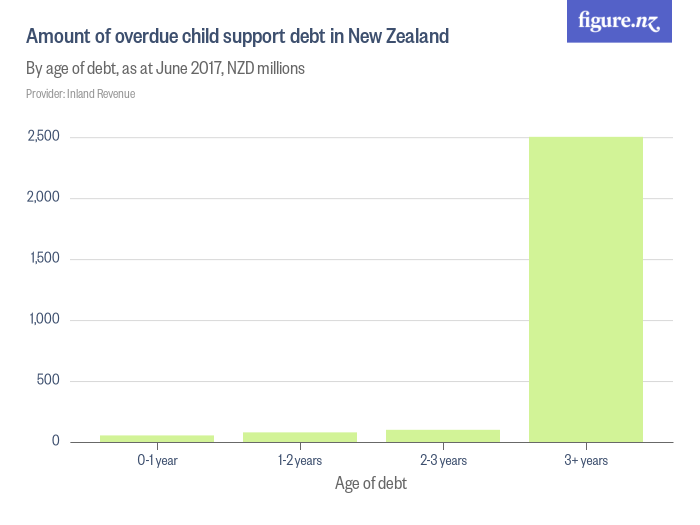Click the '3+ years' x-axis label
This screenshot has height=525, width=700.
point(586,461)
